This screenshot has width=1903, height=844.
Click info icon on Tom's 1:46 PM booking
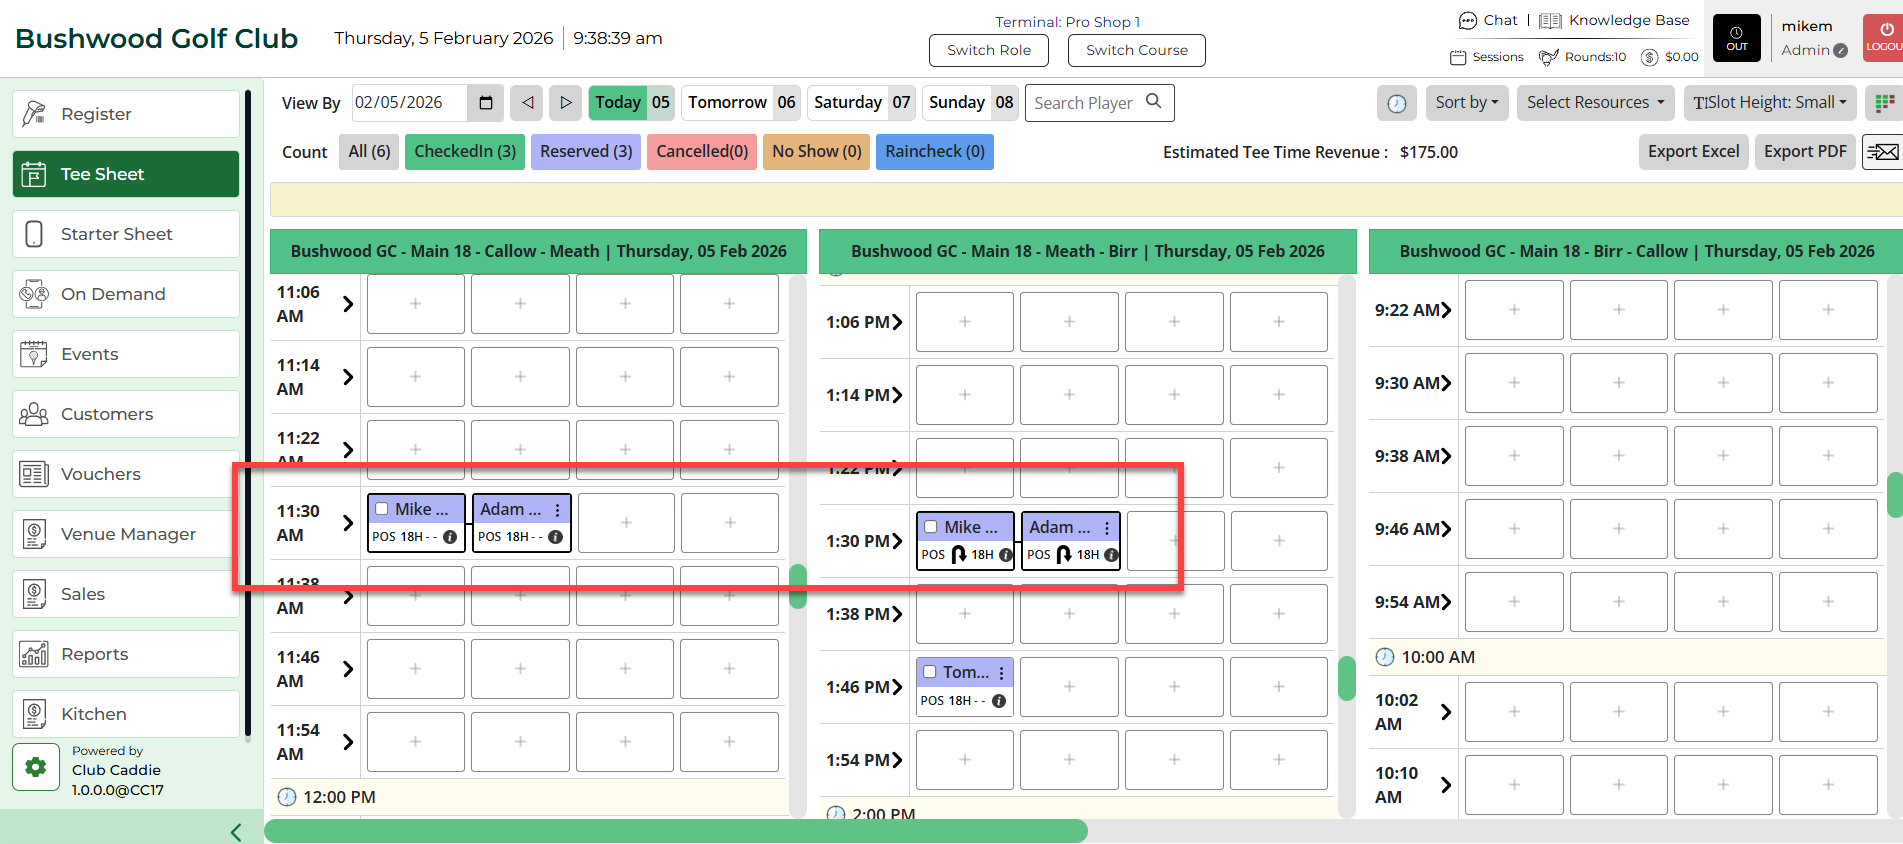point(998,701)
